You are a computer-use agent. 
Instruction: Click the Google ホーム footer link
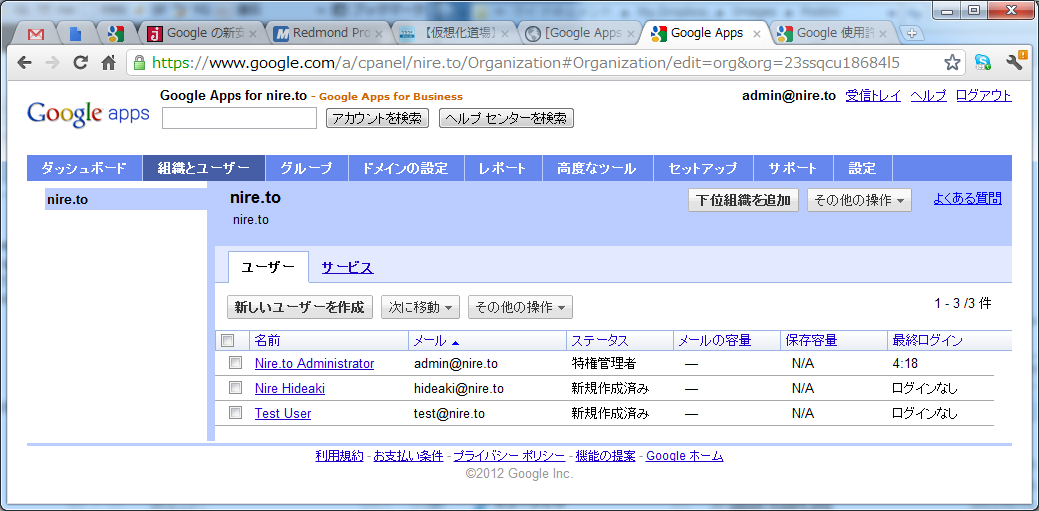click(x=684, y=456)
